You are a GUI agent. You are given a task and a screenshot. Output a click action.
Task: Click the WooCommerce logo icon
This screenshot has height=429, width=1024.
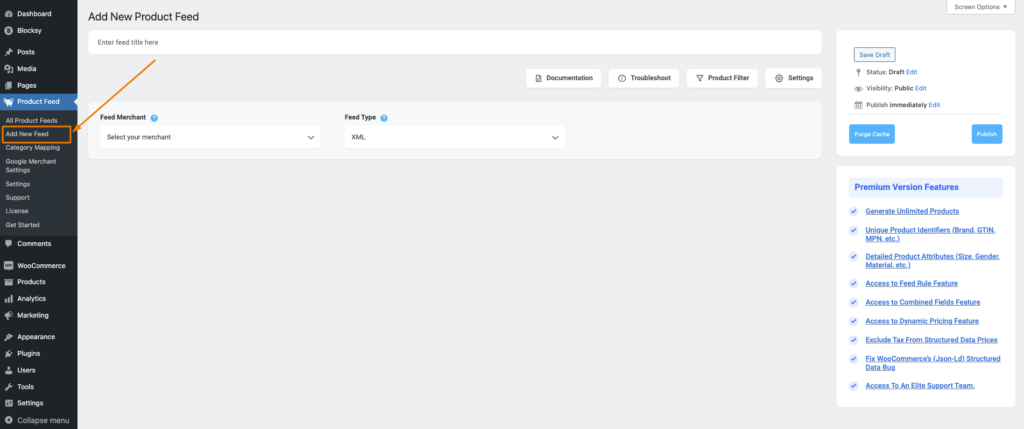click(8, 266)
